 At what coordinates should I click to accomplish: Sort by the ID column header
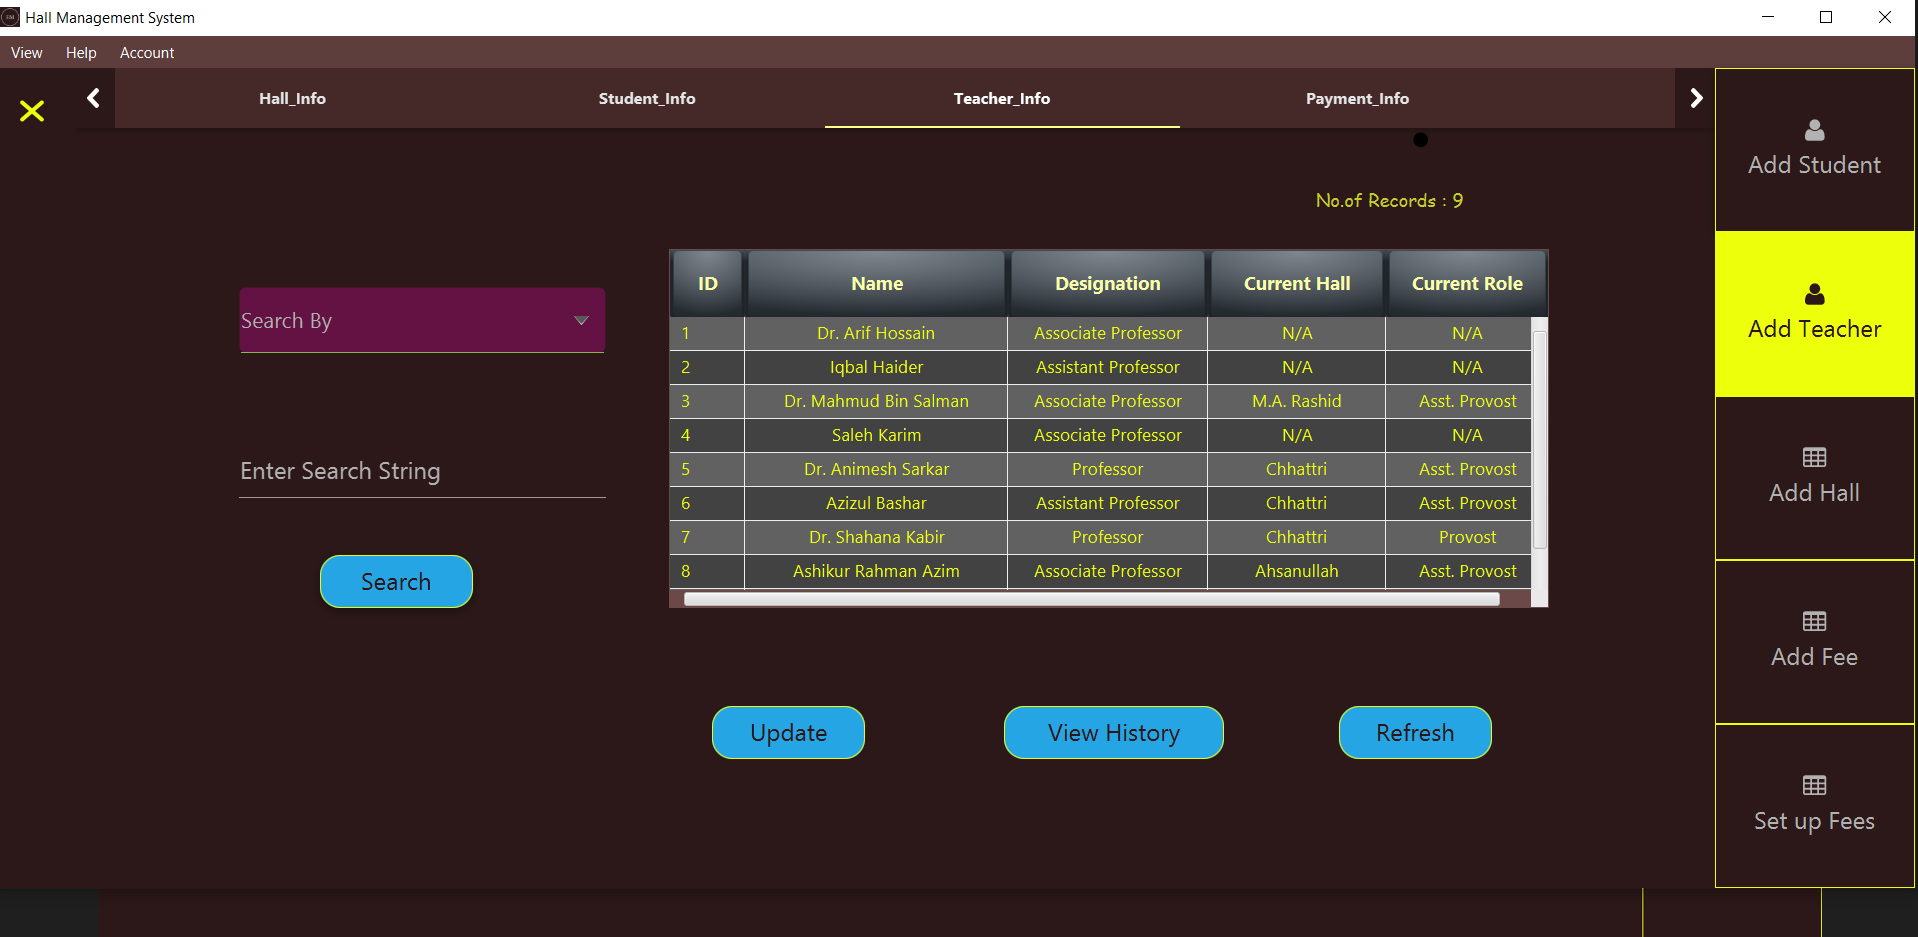[708, 283]
